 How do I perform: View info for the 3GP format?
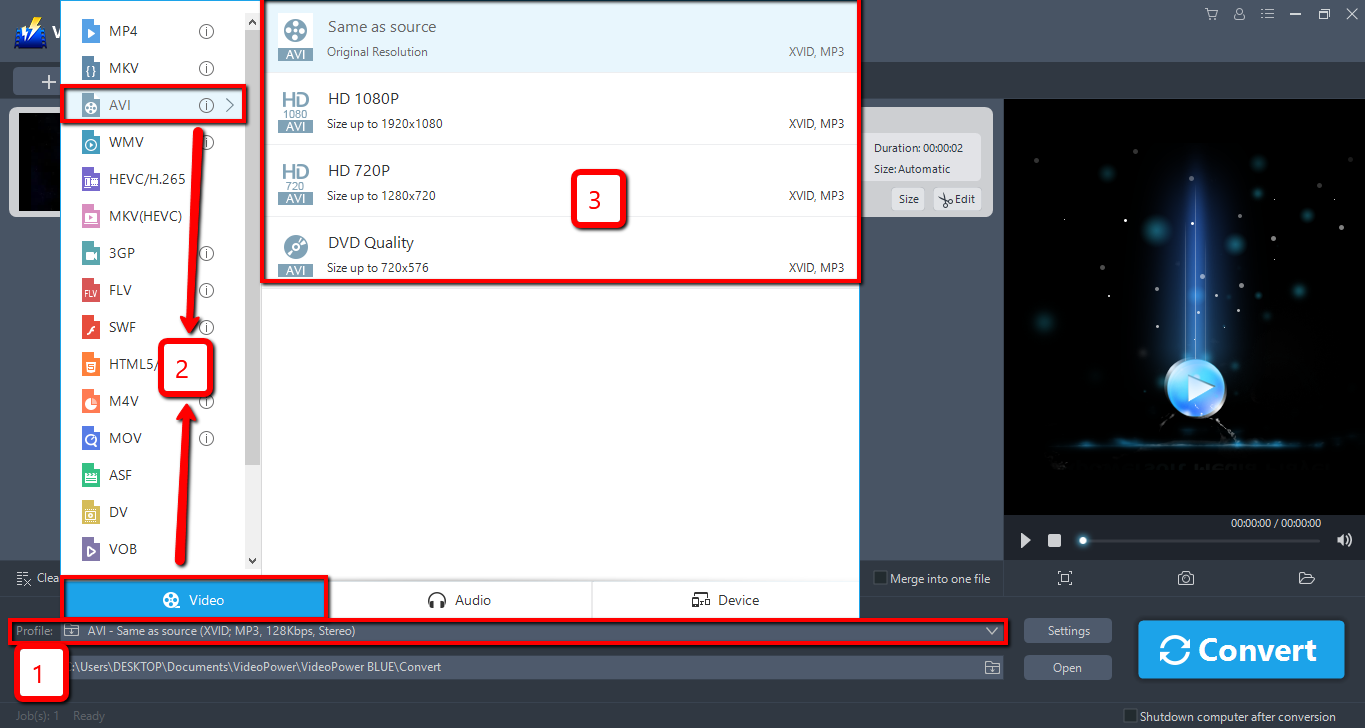[x=206, y=253]
